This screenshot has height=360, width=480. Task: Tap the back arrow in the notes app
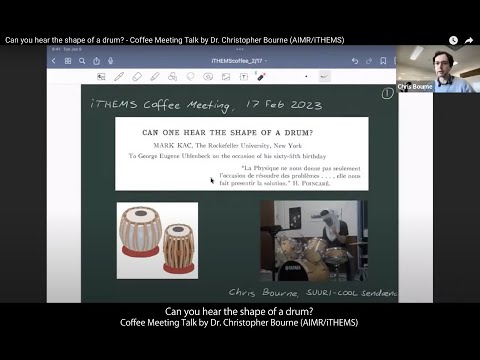54,61
